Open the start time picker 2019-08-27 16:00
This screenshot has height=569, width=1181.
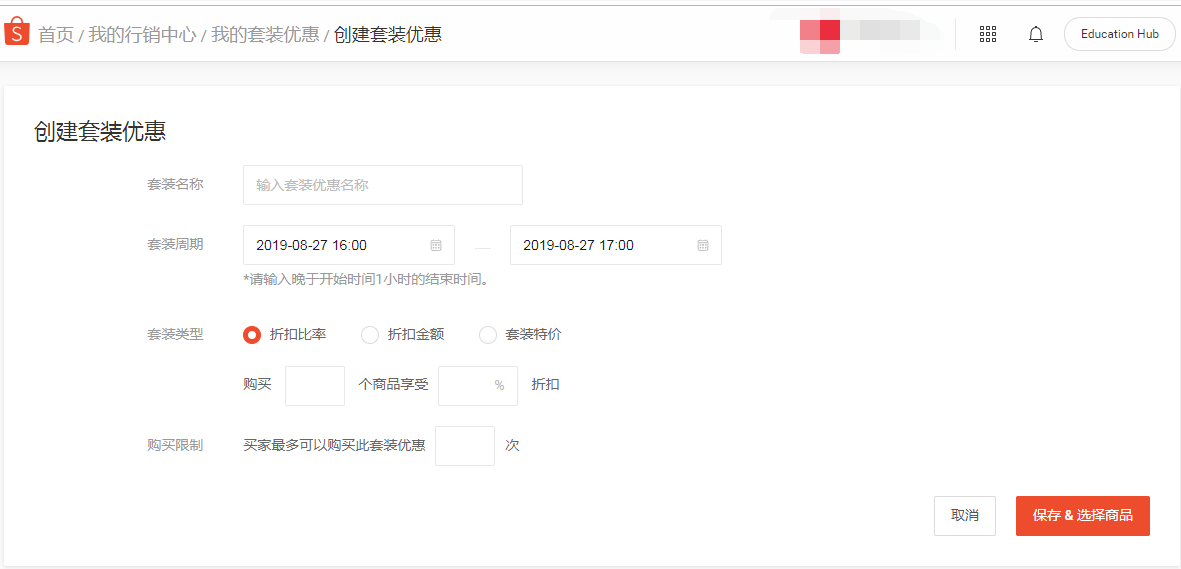tap(335, 245)
